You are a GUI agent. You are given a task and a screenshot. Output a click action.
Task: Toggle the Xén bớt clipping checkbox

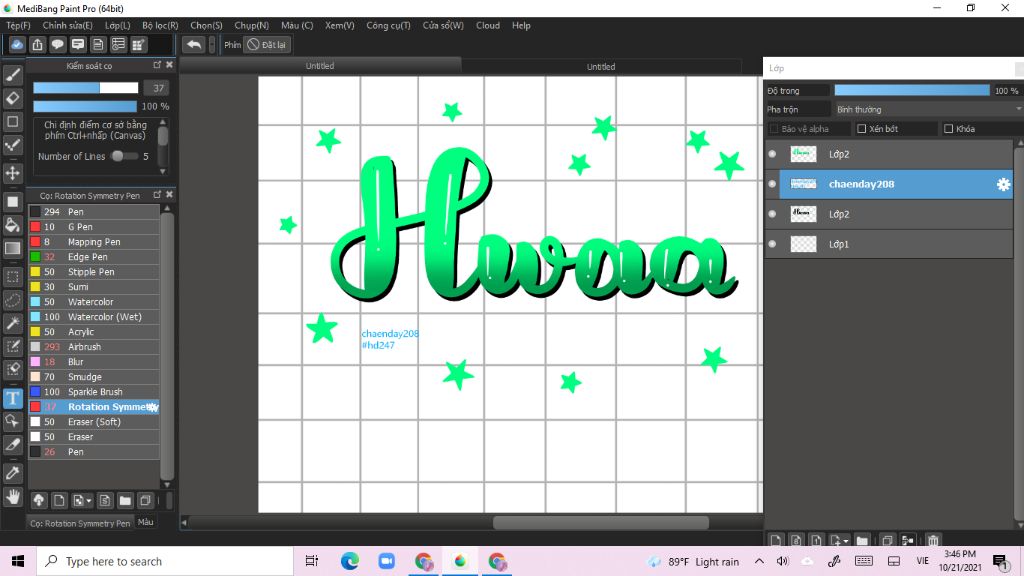click(861, 129)
